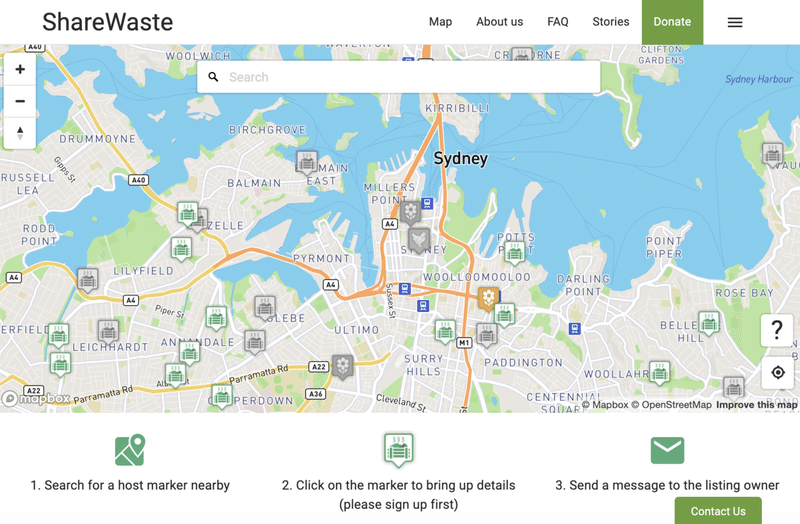
Task: Click green compost marker directly above Lilyfield
Action: pyautogui.click(x=181, y=249)
